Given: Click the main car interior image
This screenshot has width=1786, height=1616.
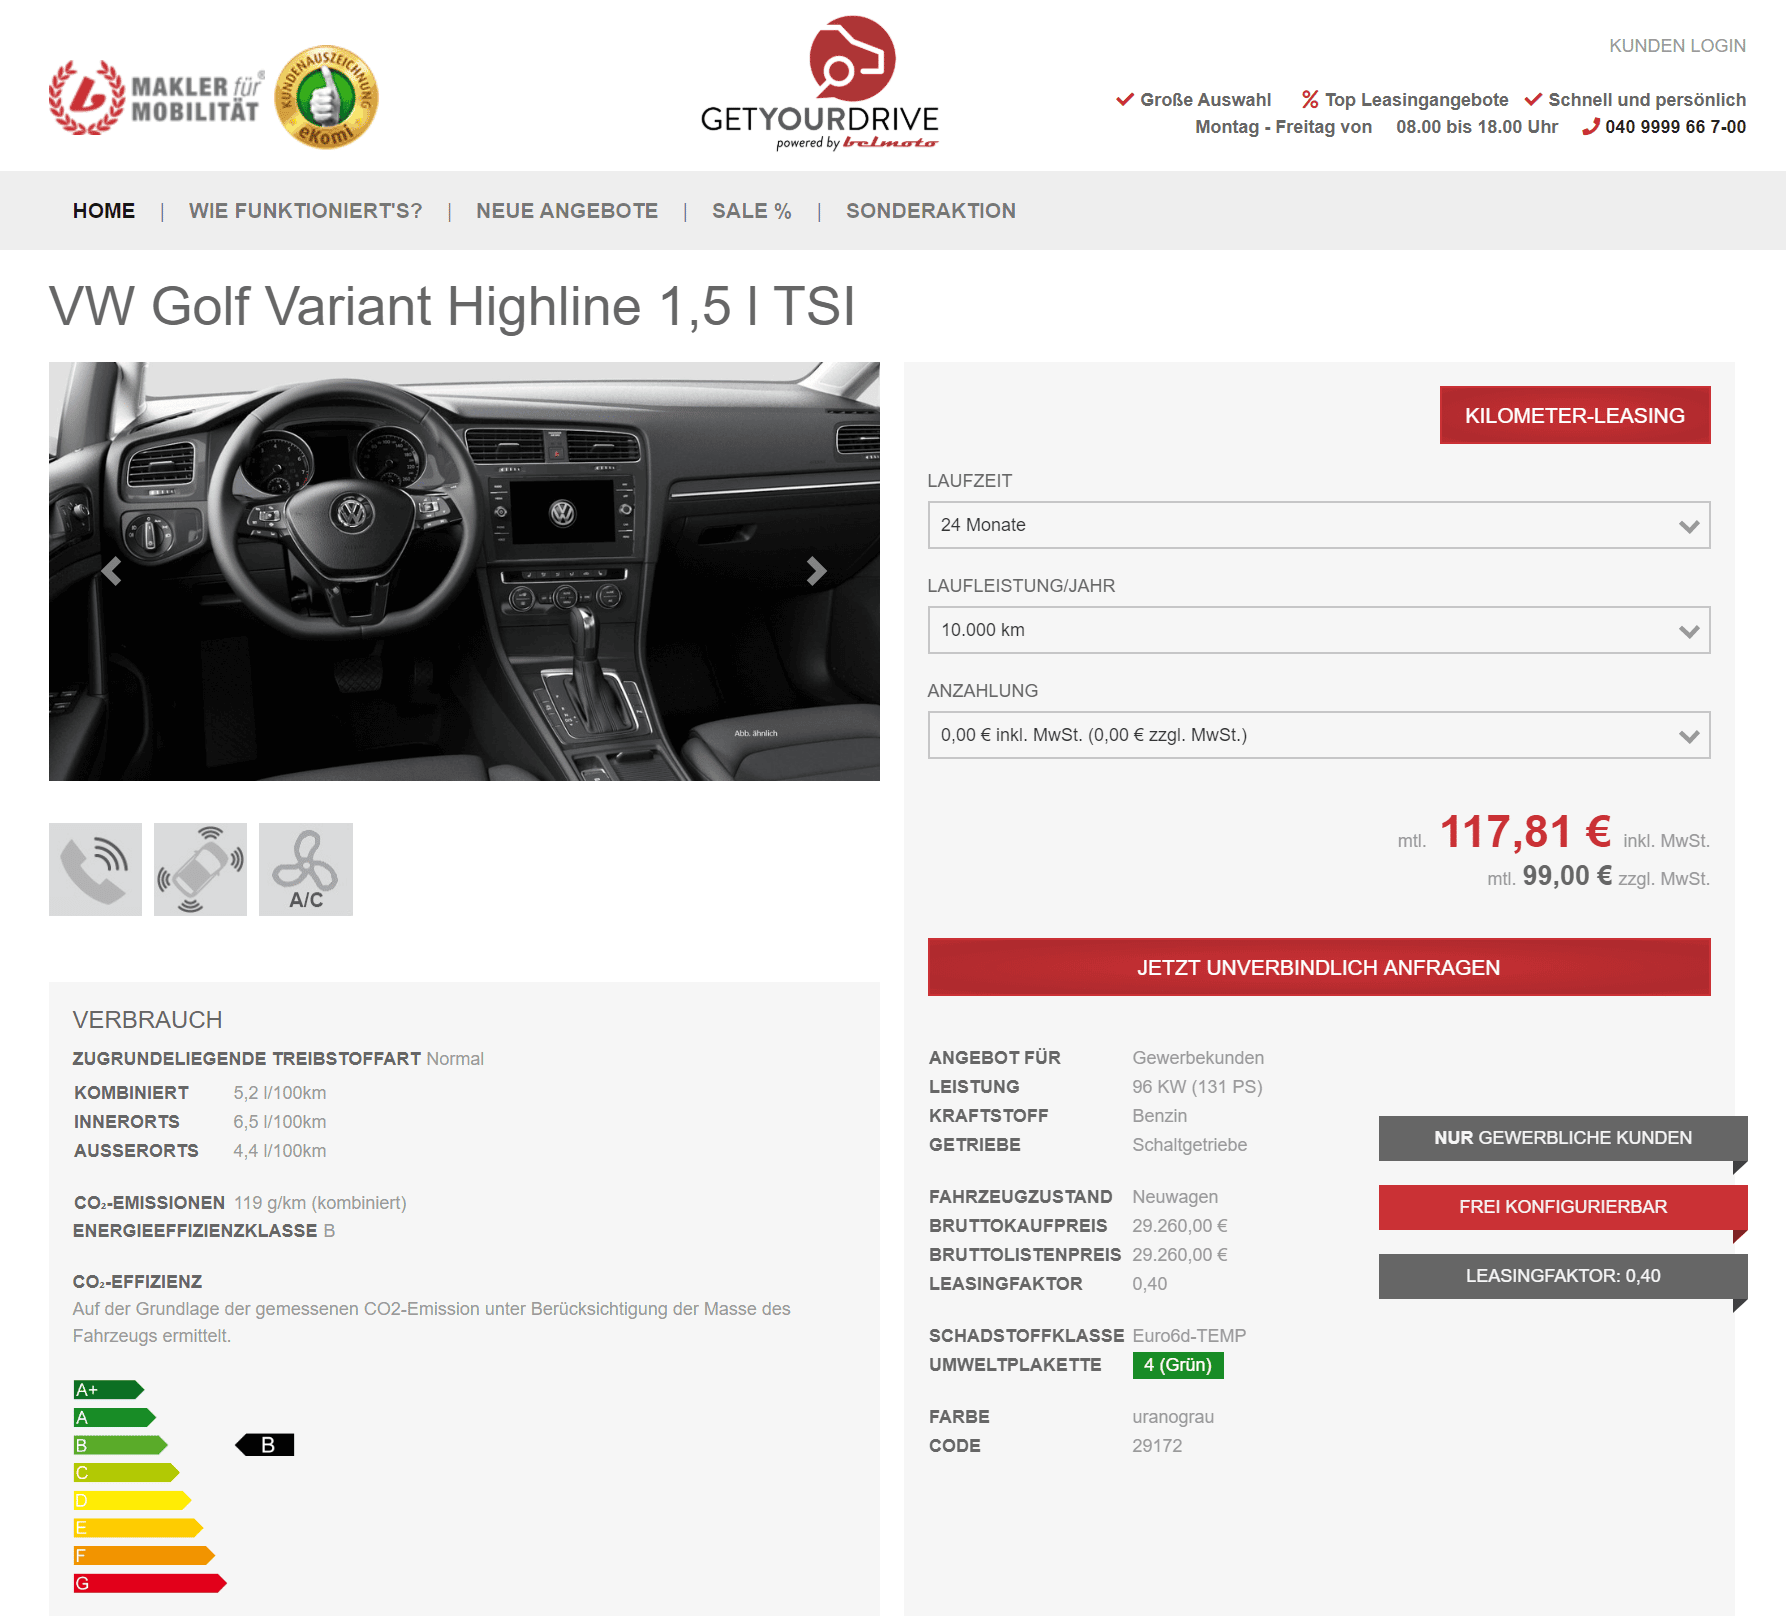Looking at the screenshot, I should coord(464,571).
